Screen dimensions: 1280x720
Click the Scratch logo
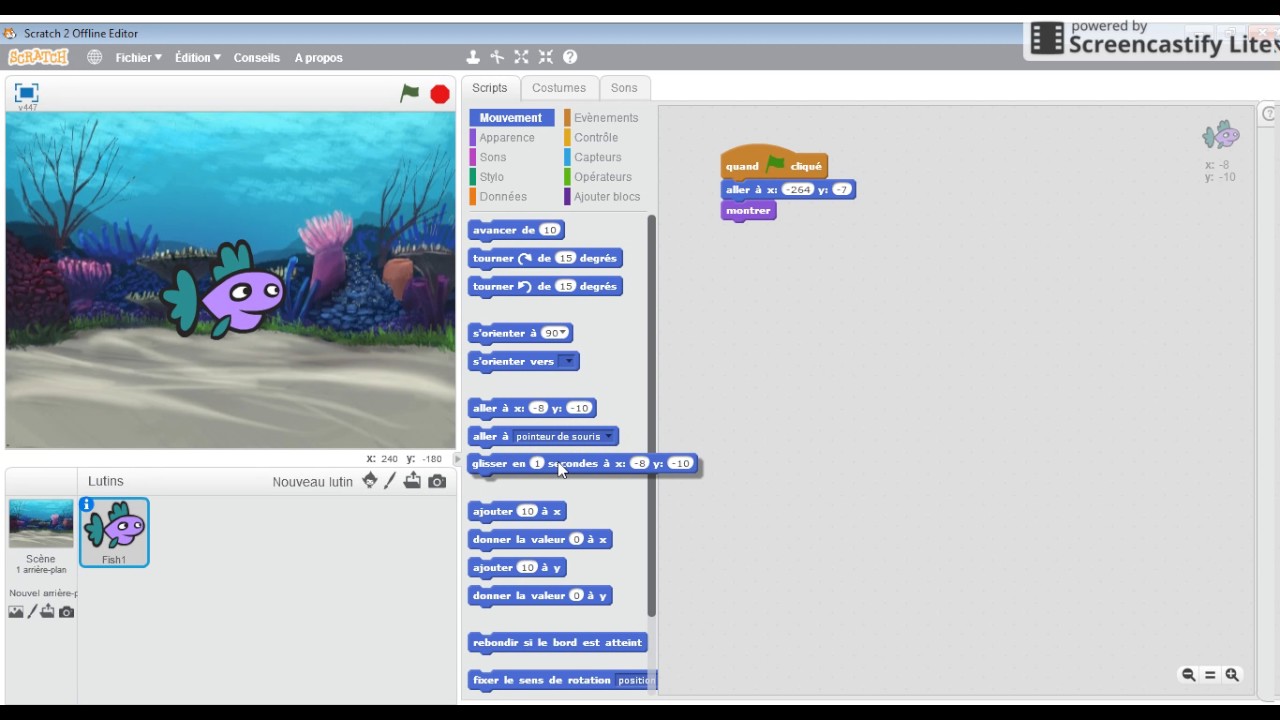38,57
